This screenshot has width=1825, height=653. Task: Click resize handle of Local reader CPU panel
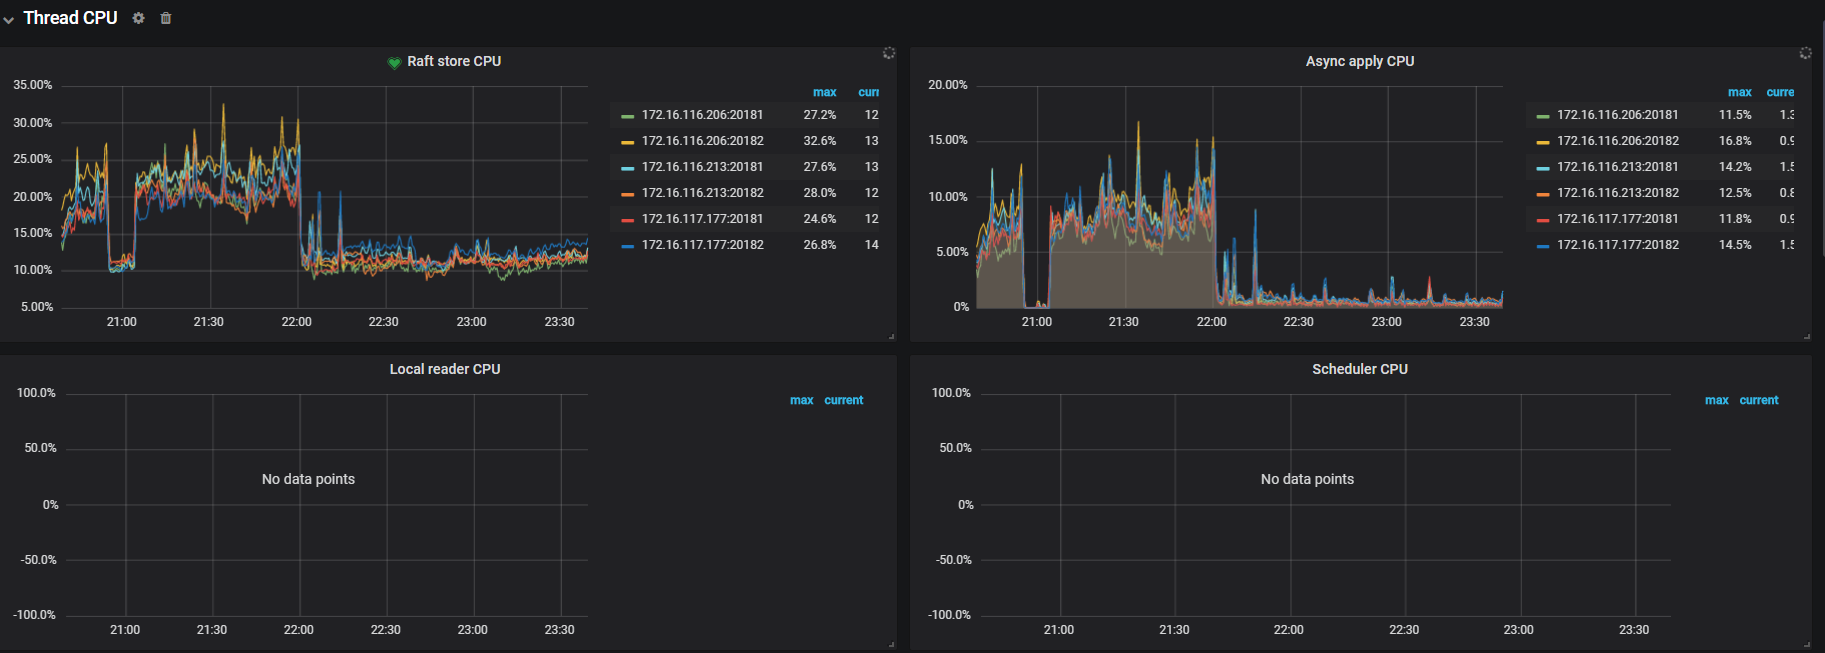892,645
